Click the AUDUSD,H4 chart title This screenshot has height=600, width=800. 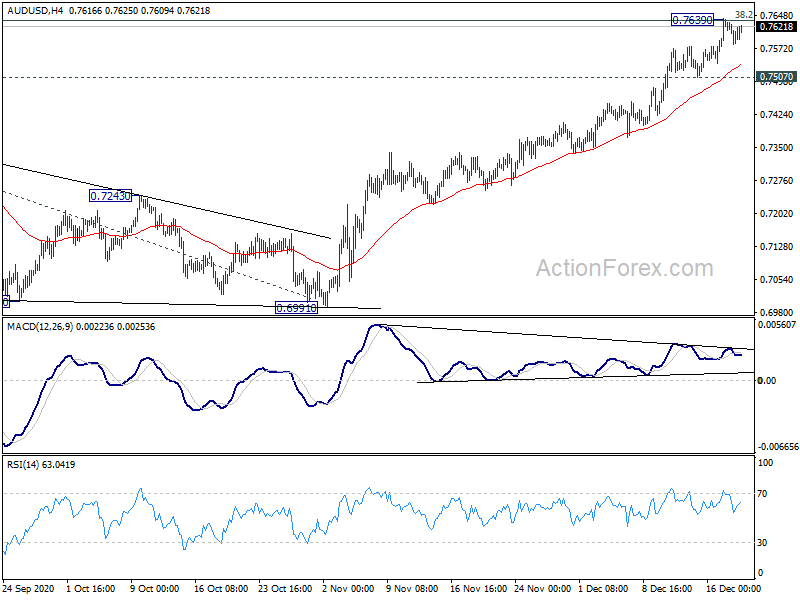[x=37, y=7]
